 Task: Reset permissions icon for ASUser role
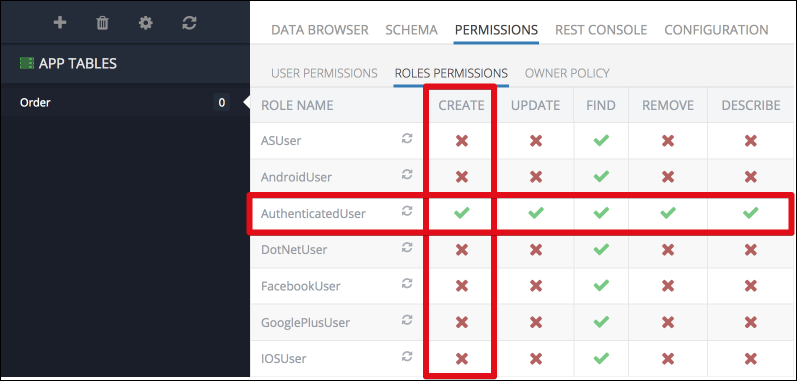coord(407,139)
